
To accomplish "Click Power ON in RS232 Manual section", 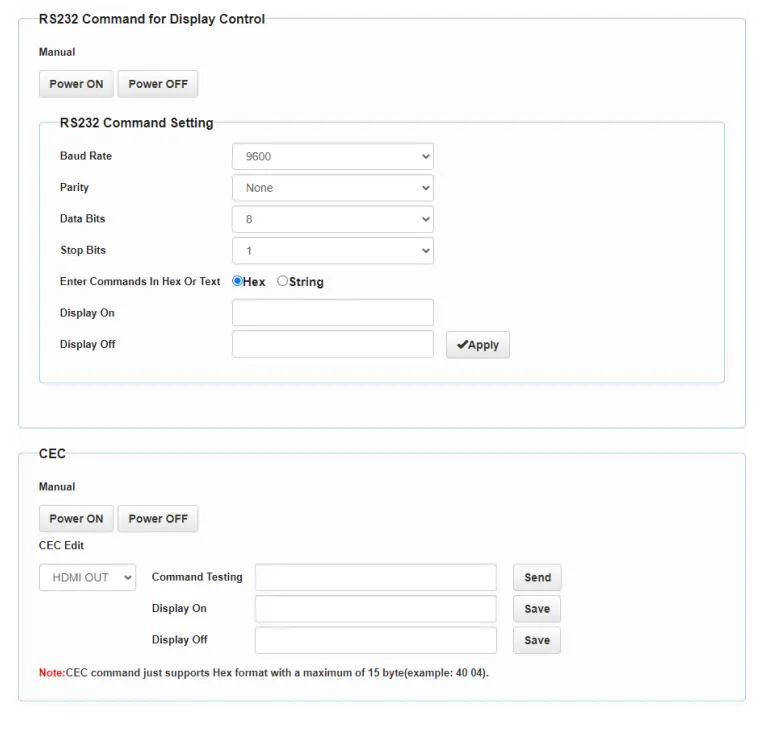I will point(76,84).
